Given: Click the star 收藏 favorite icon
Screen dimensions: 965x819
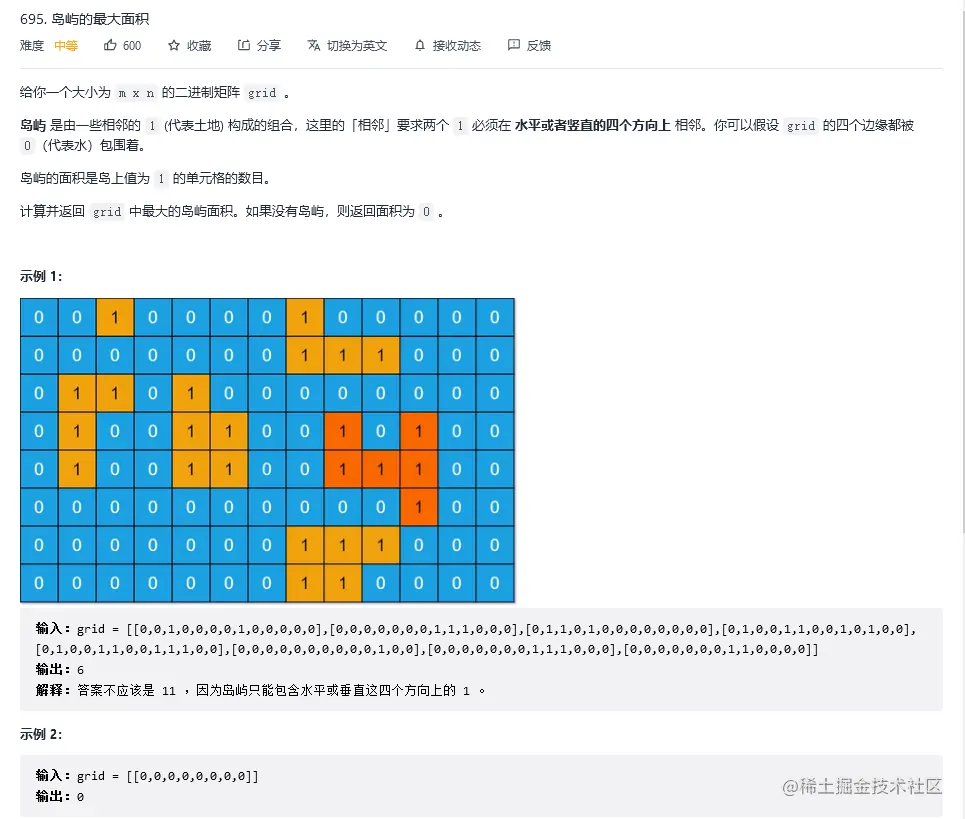Looking at the screenshot, I should (174, 46).
